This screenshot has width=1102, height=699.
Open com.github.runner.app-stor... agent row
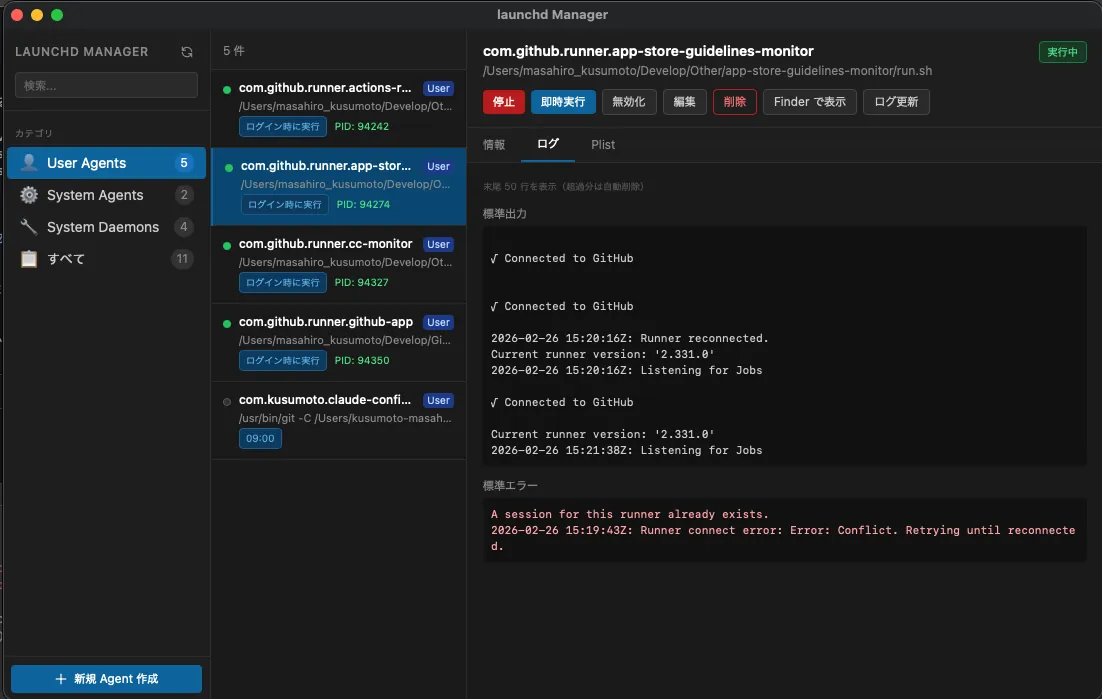339,186
